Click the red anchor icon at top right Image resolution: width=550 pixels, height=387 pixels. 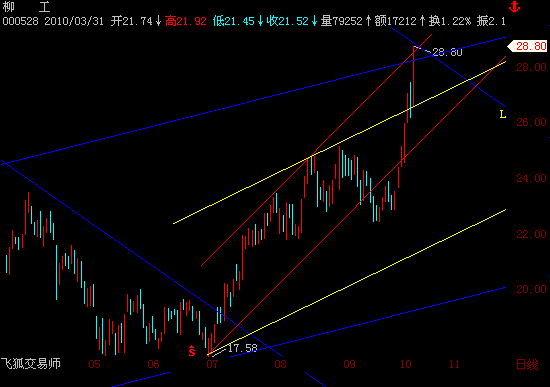point(514,7)
